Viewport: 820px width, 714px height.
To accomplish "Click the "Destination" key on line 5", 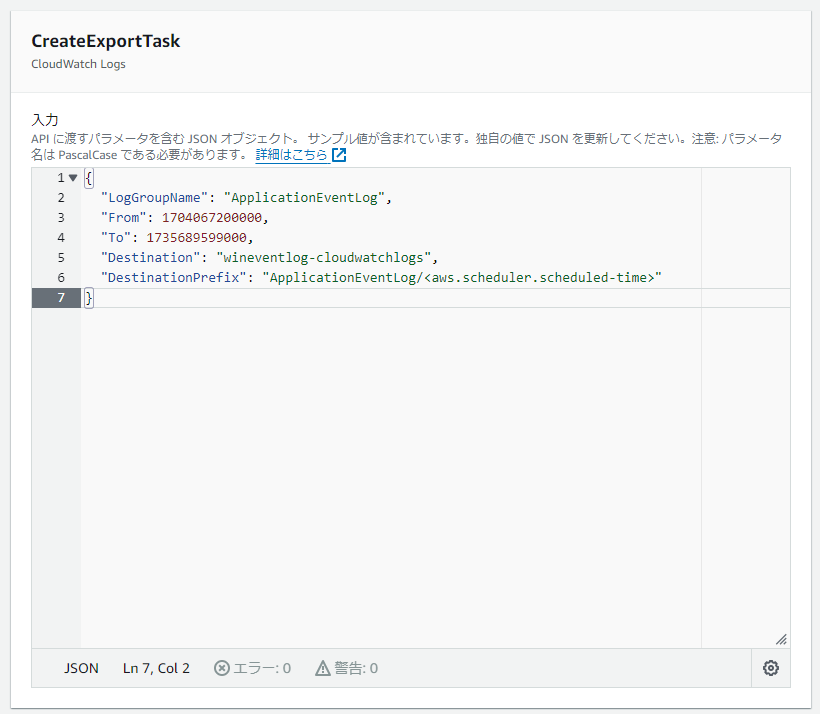I will [151, 257].
